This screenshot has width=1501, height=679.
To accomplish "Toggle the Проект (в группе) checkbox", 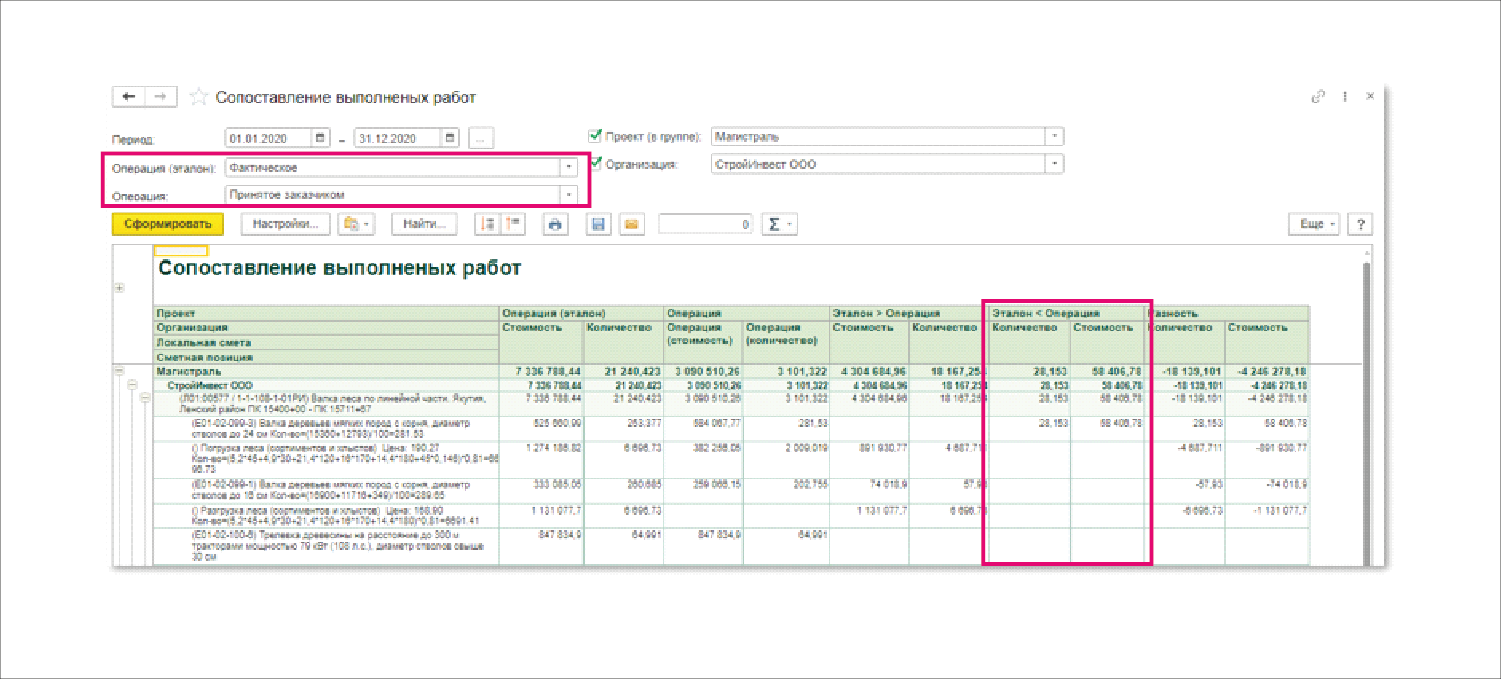I will coord(596,136).
